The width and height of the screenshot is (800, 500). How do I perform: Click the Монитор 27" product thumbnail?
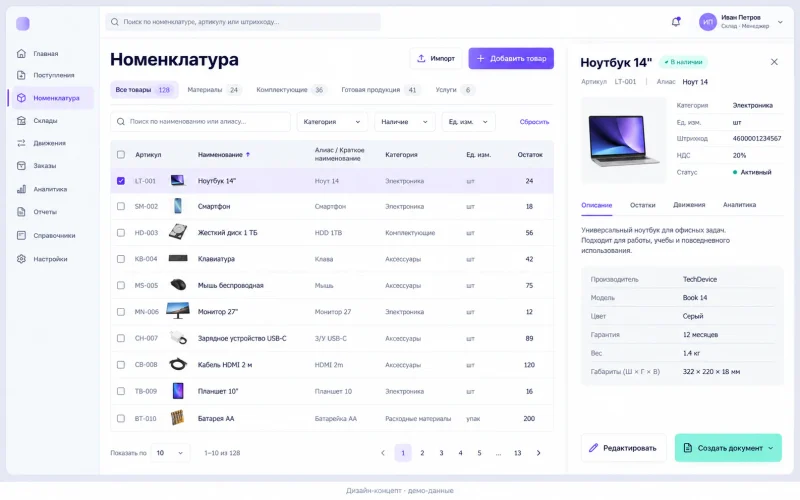[x=178, y=311]
